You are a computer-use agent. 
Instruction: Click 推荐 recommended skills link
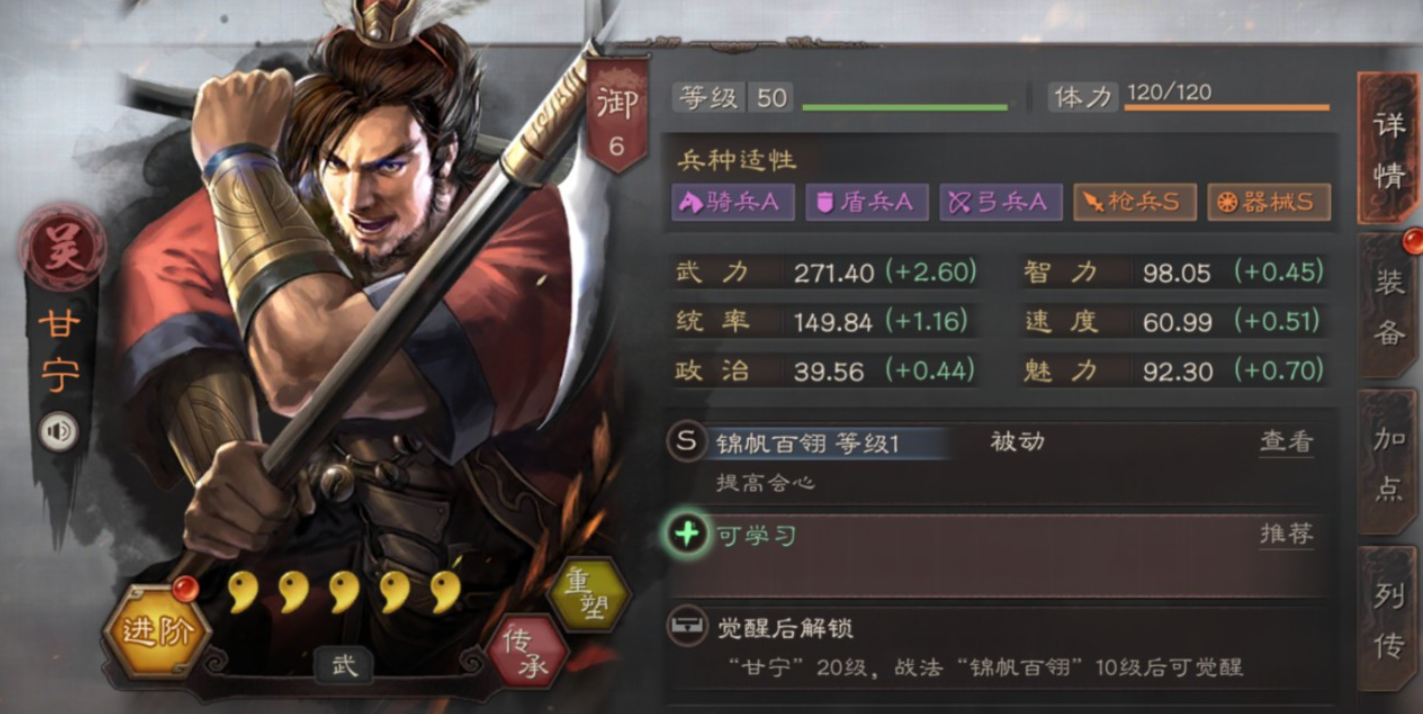[1286, 533]
